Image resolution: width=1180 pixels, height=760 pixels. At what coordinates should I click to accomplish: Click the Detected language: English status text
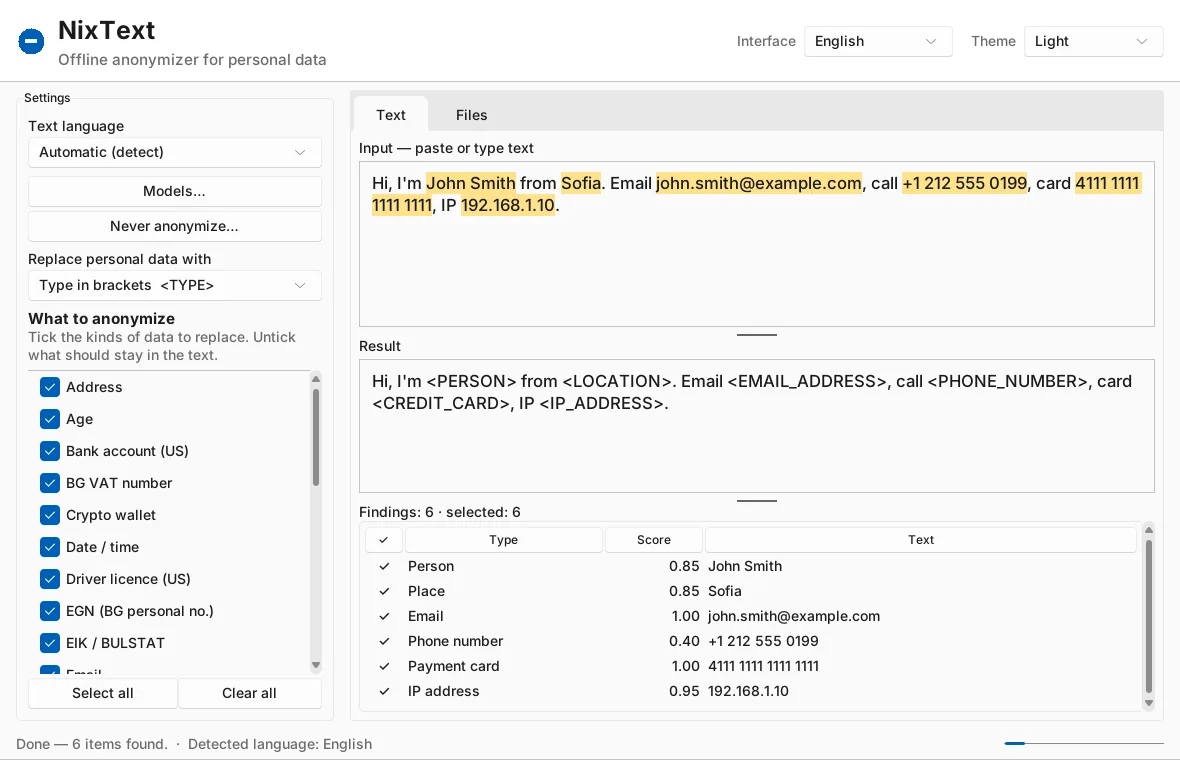(280, 744)
